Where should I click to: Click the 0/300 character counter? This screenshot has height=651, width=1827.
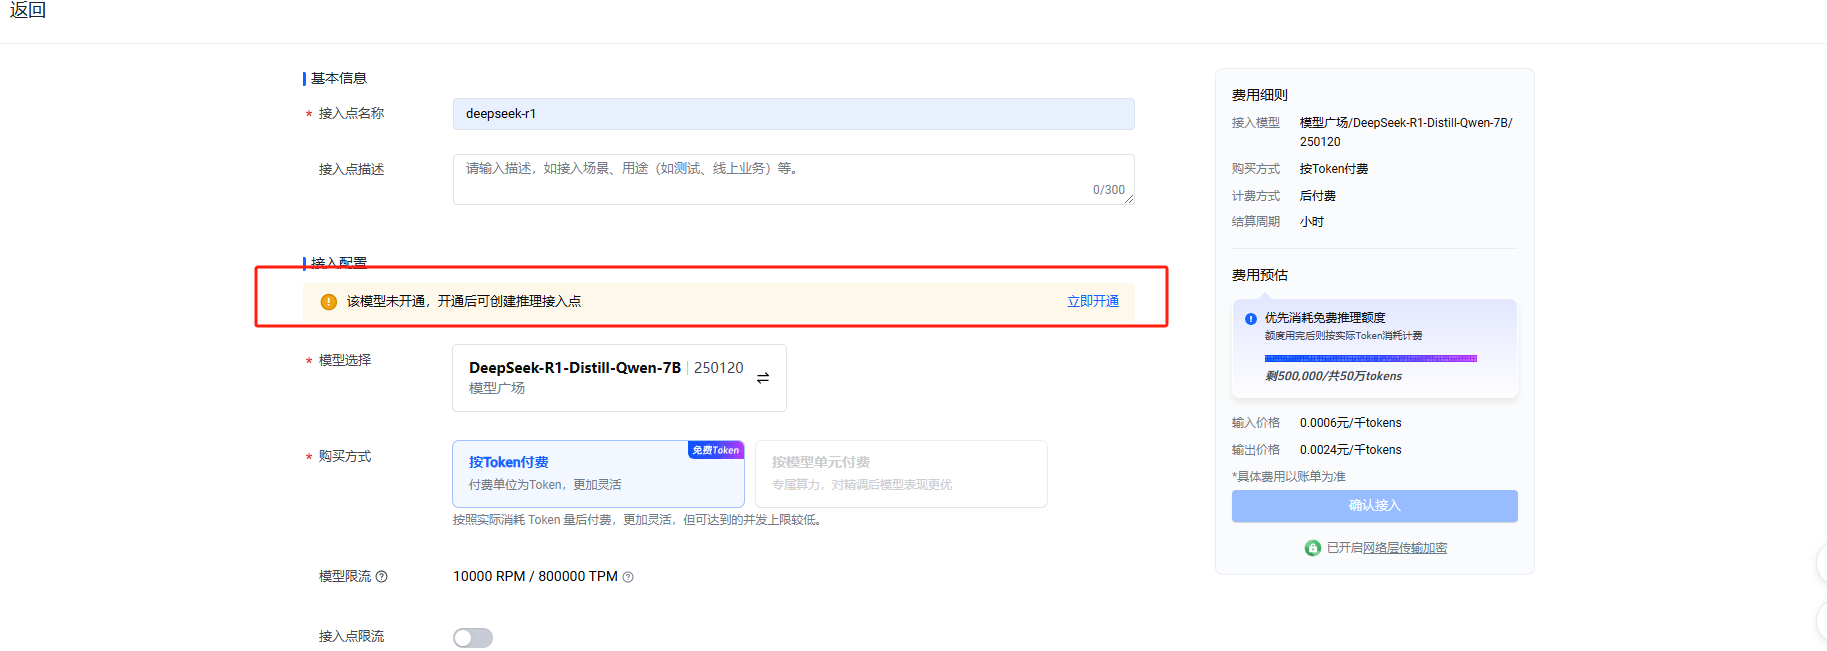pyautogui.click(x=1108, y=190)
